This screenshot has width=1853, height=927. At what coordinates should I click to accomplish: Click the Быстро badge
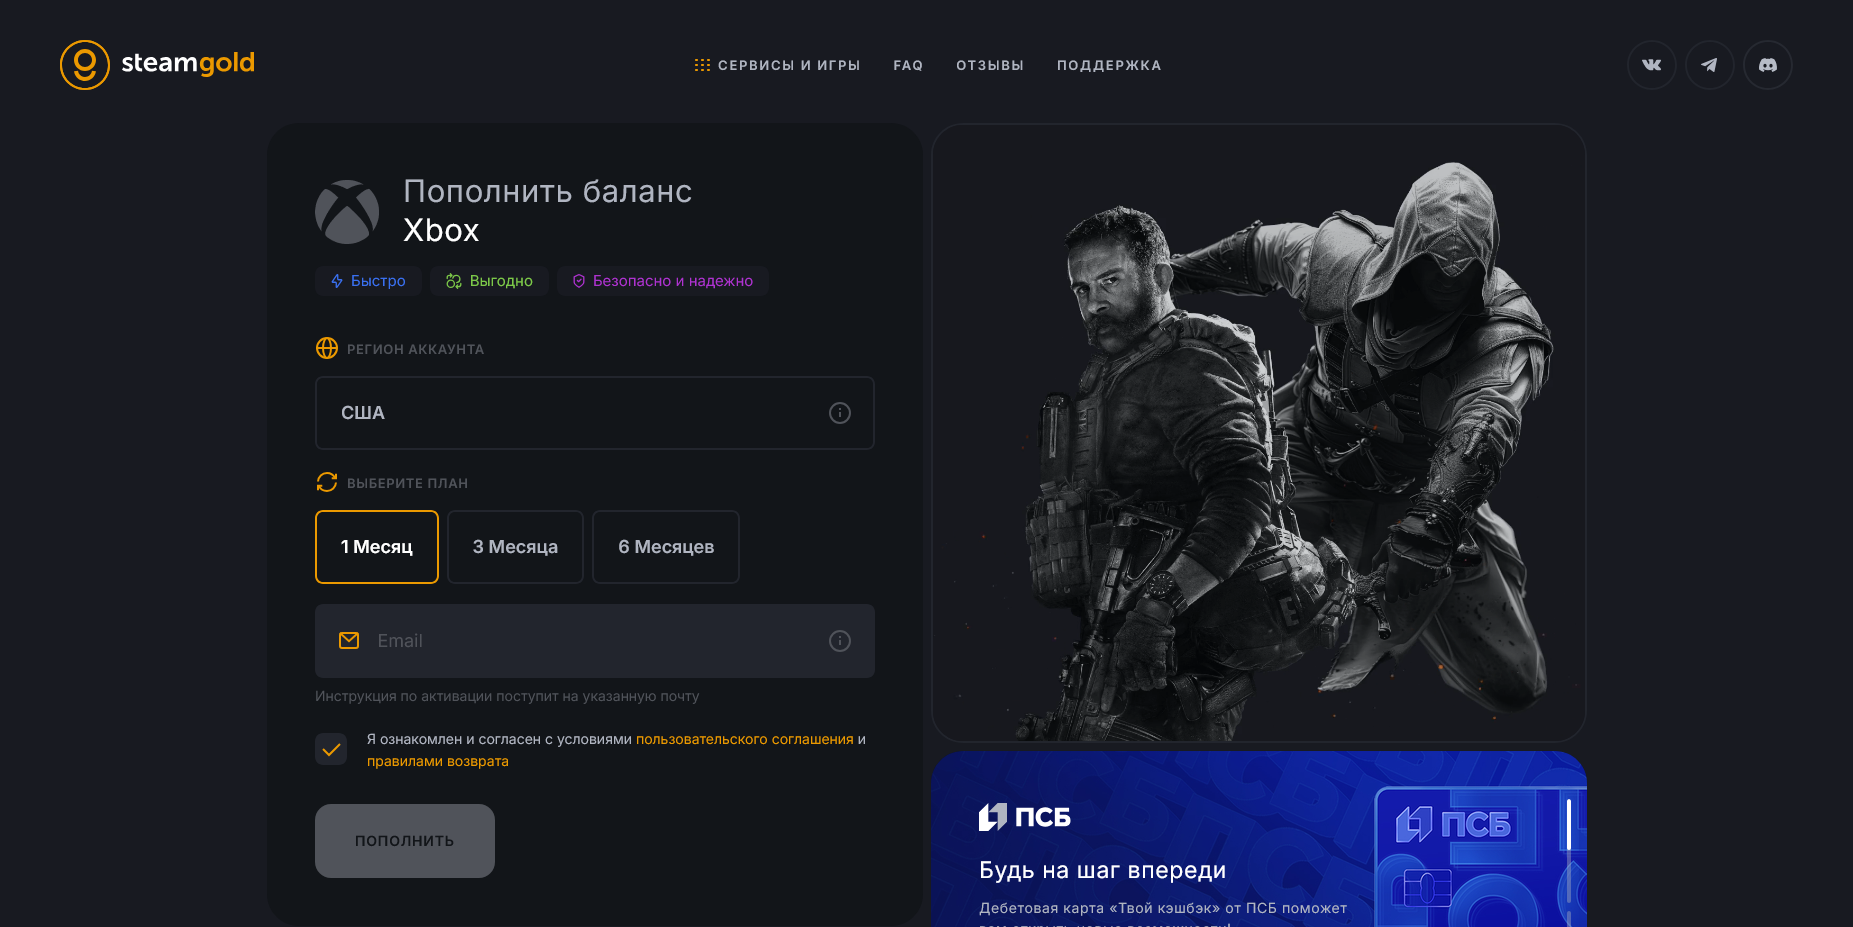tap(368, 281)
